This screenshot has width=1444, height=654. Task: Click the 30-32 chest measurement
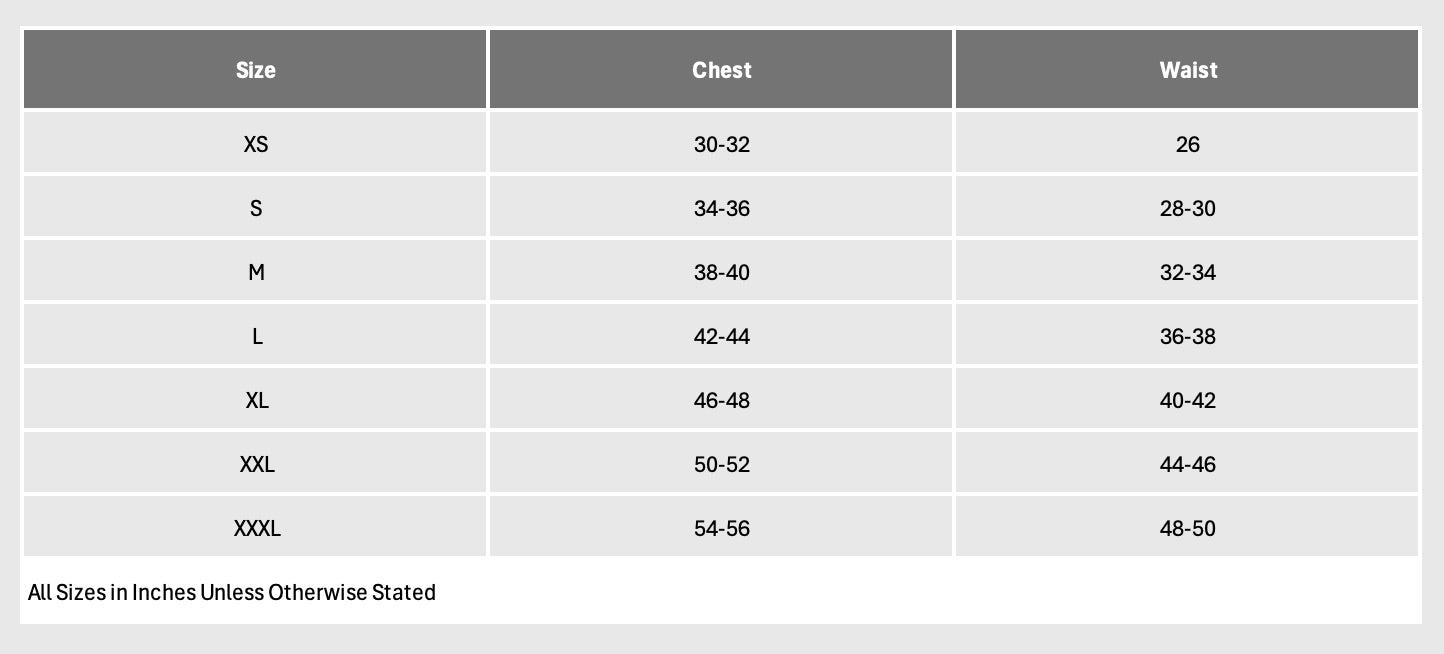point(721,144)
